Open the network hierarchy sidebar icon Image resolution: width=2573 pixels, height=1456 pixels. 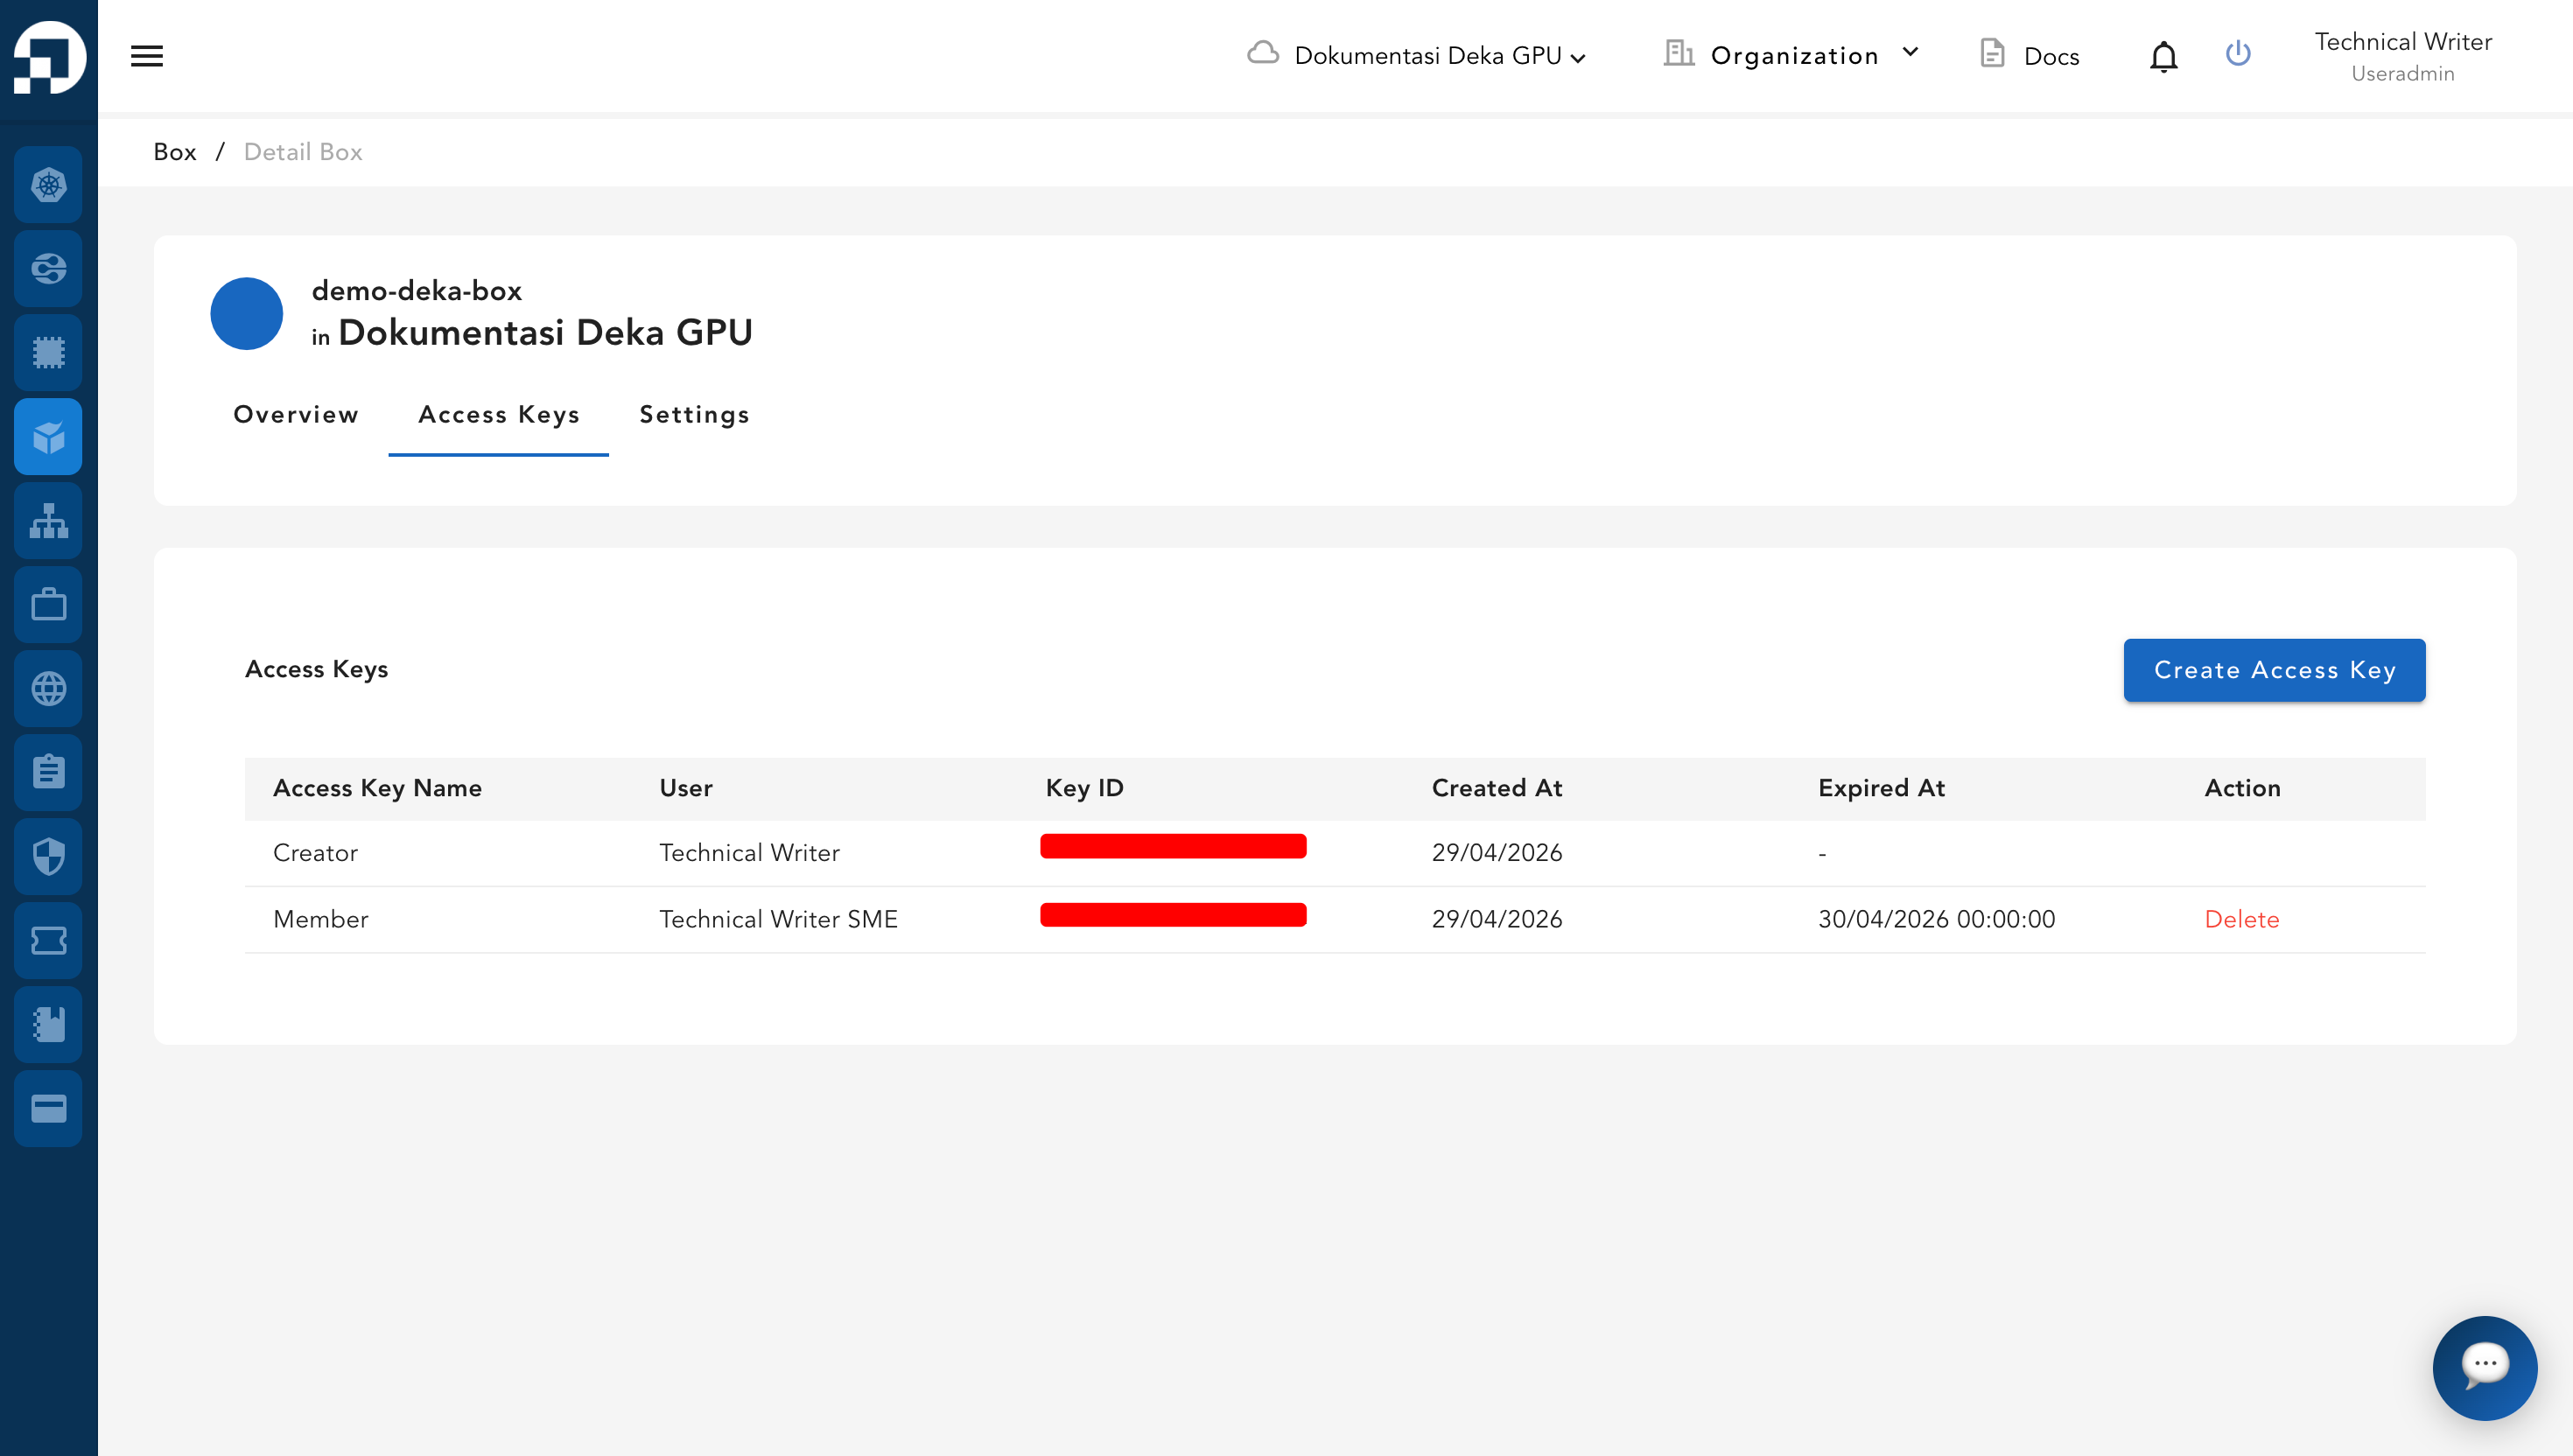click(x=48, y=521)
